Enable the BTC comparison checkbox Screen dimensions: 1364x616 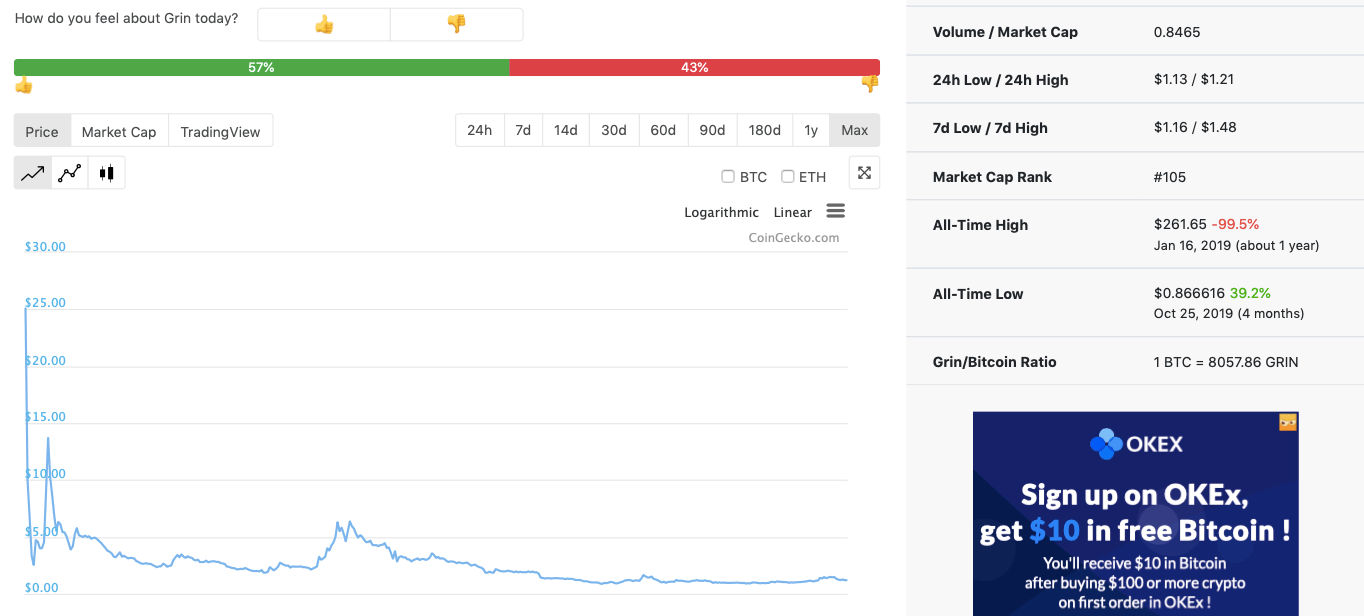click(728, 177)
